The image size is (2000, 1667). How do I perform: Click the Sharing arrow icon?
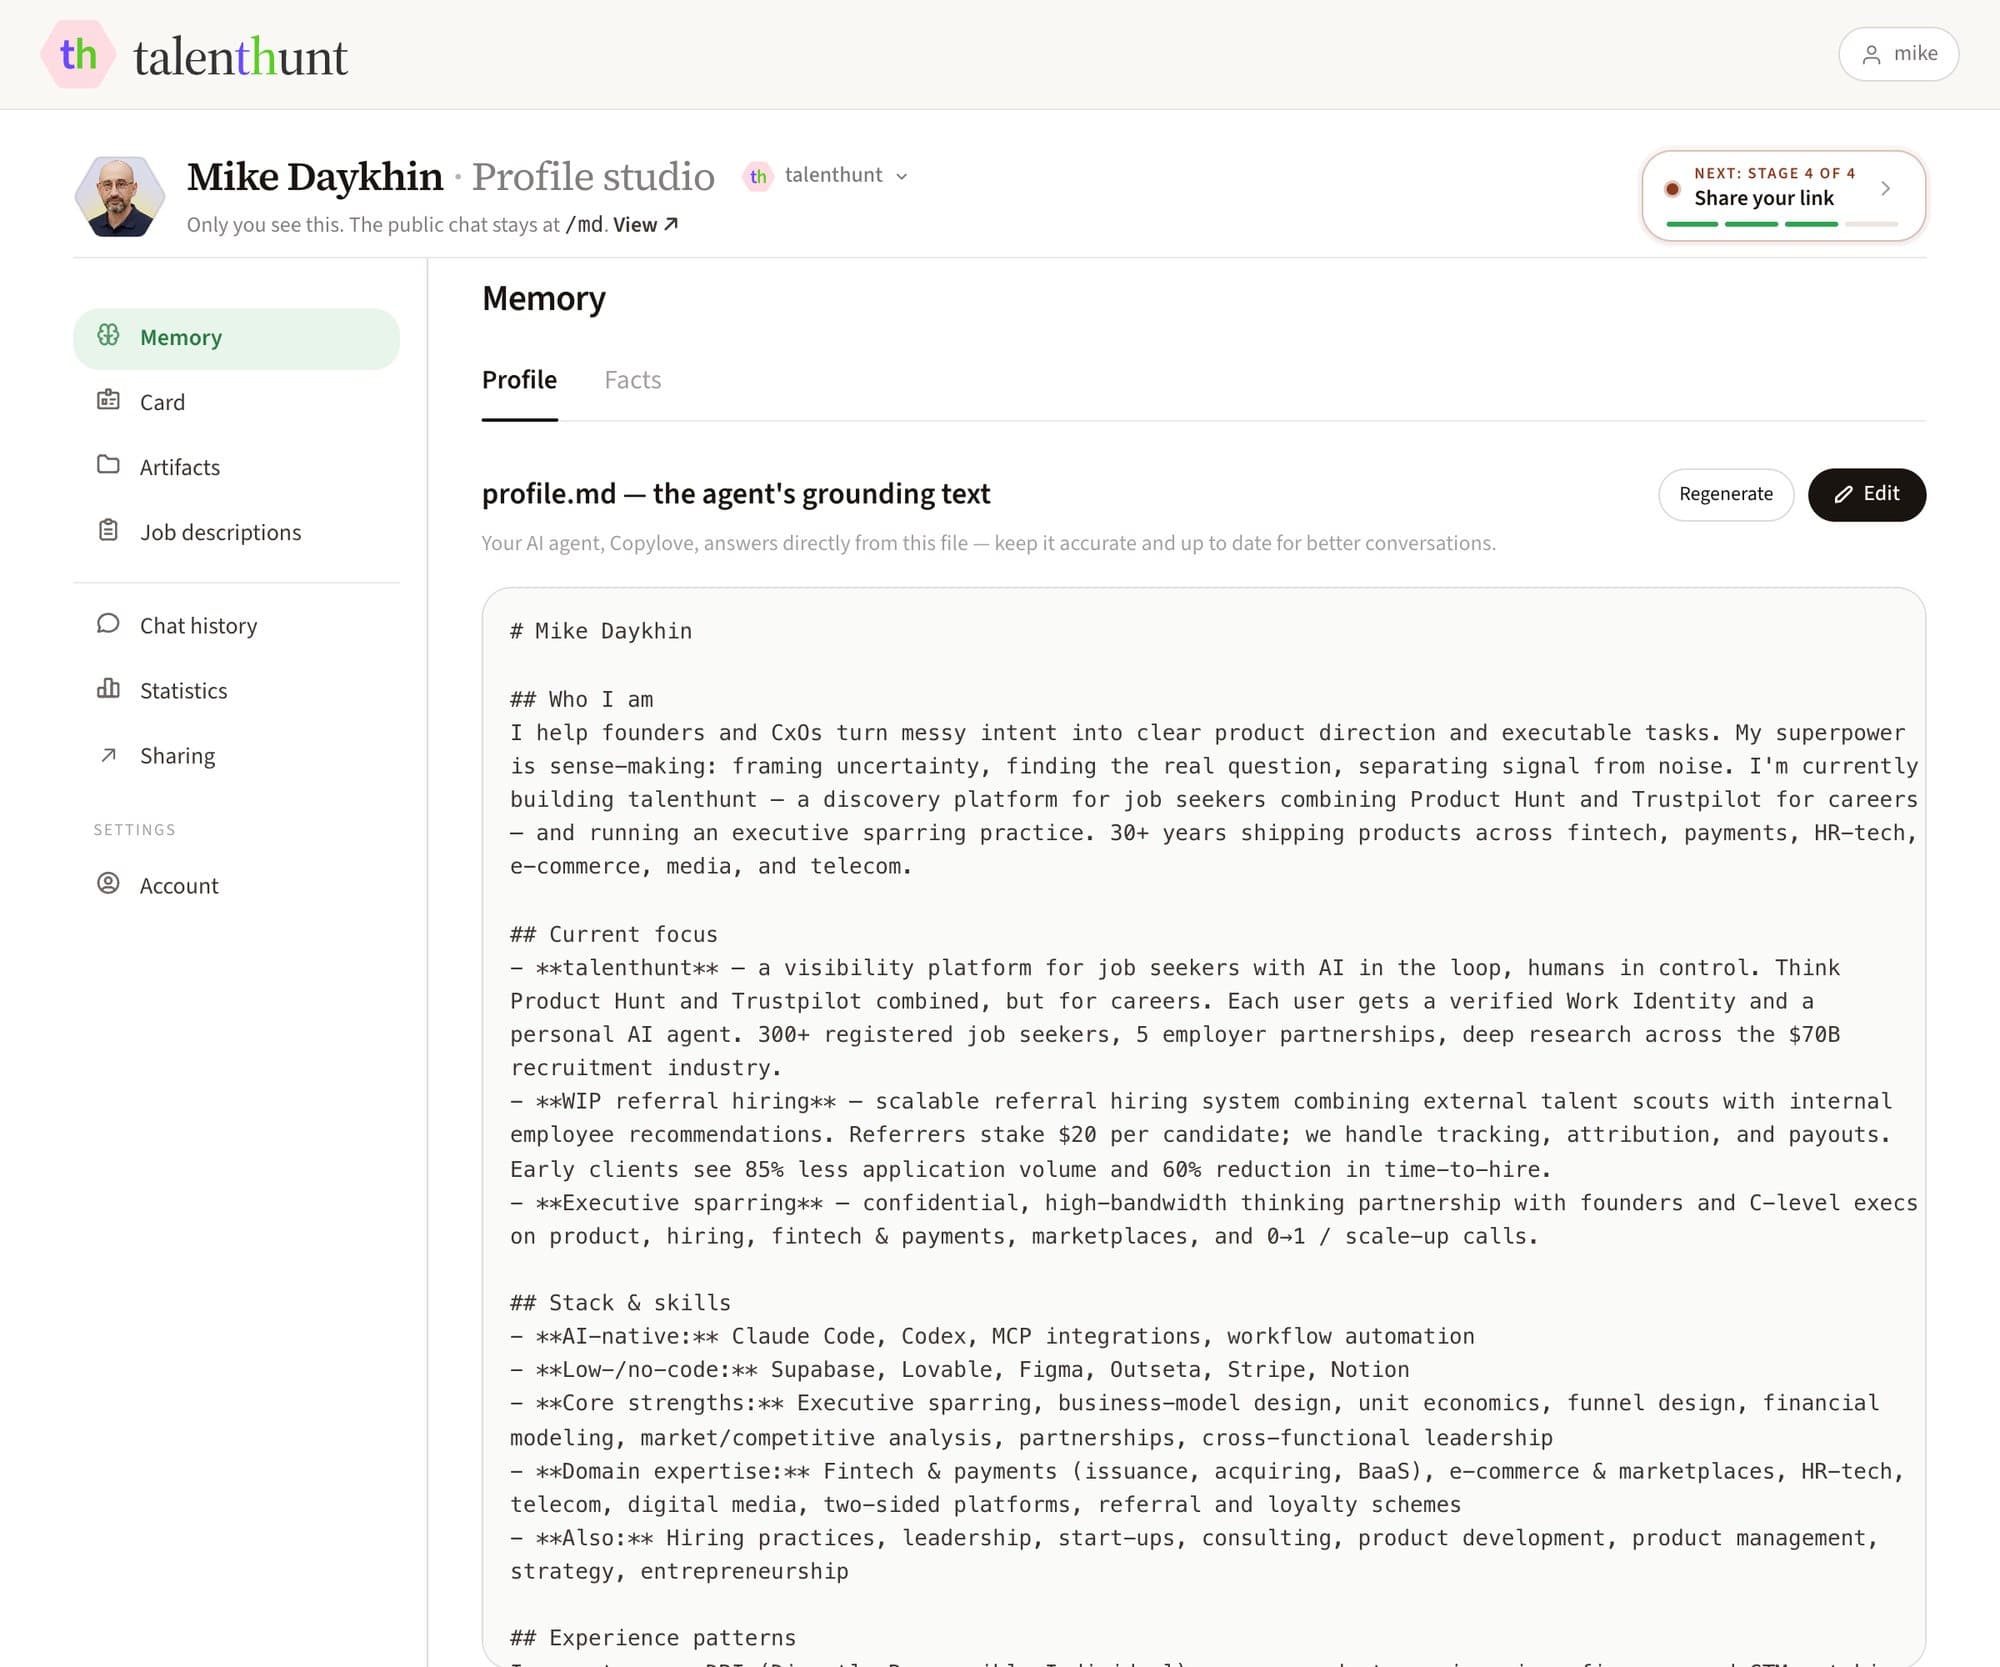pyautogui.click(x=108, y=755)
